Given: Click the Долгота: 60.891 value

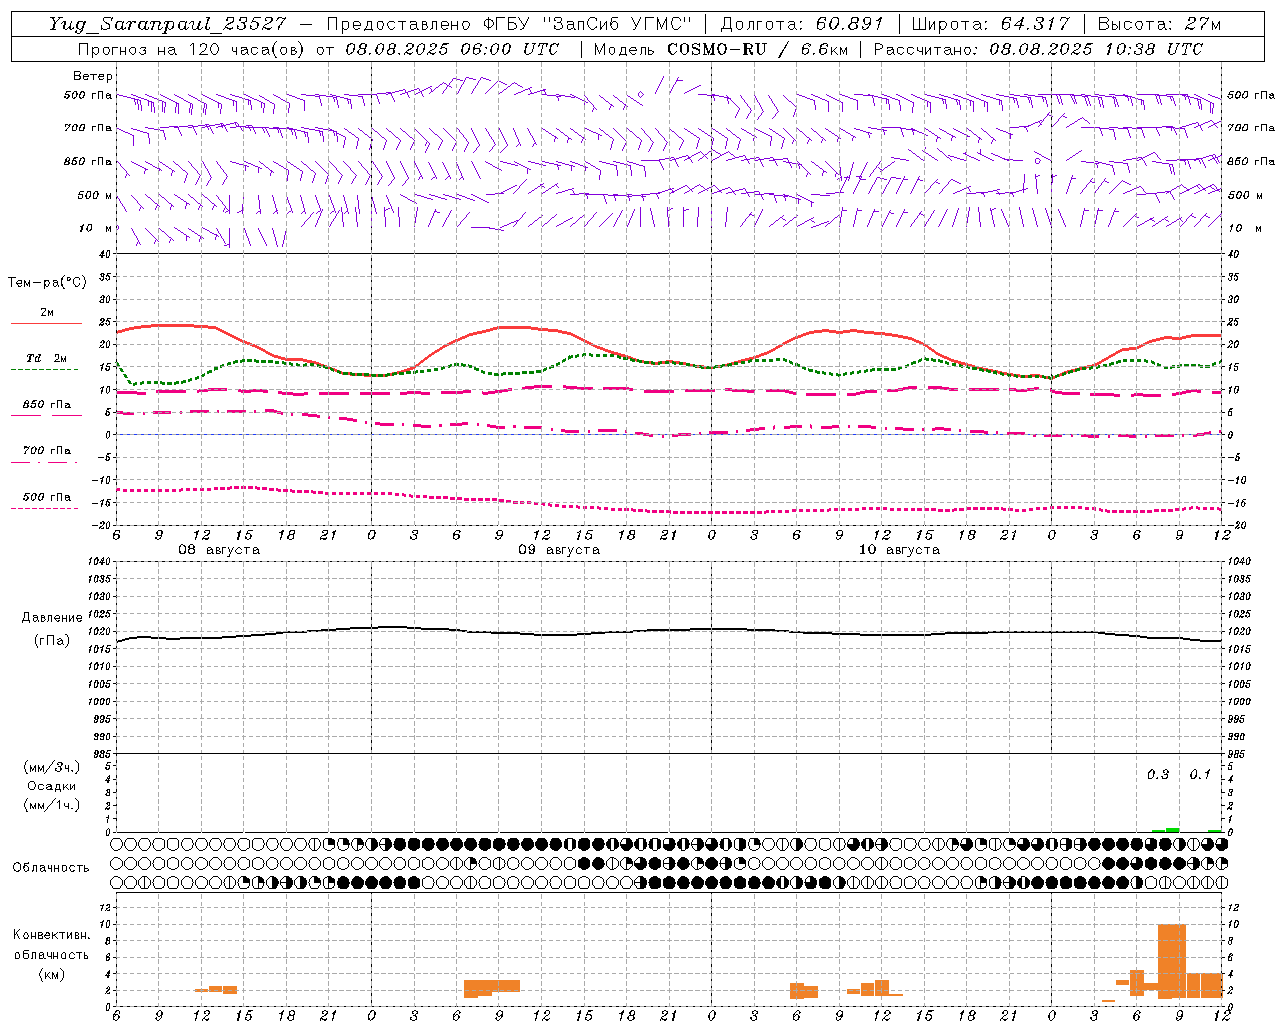Looking at the screenshot, I should point(802,24).
